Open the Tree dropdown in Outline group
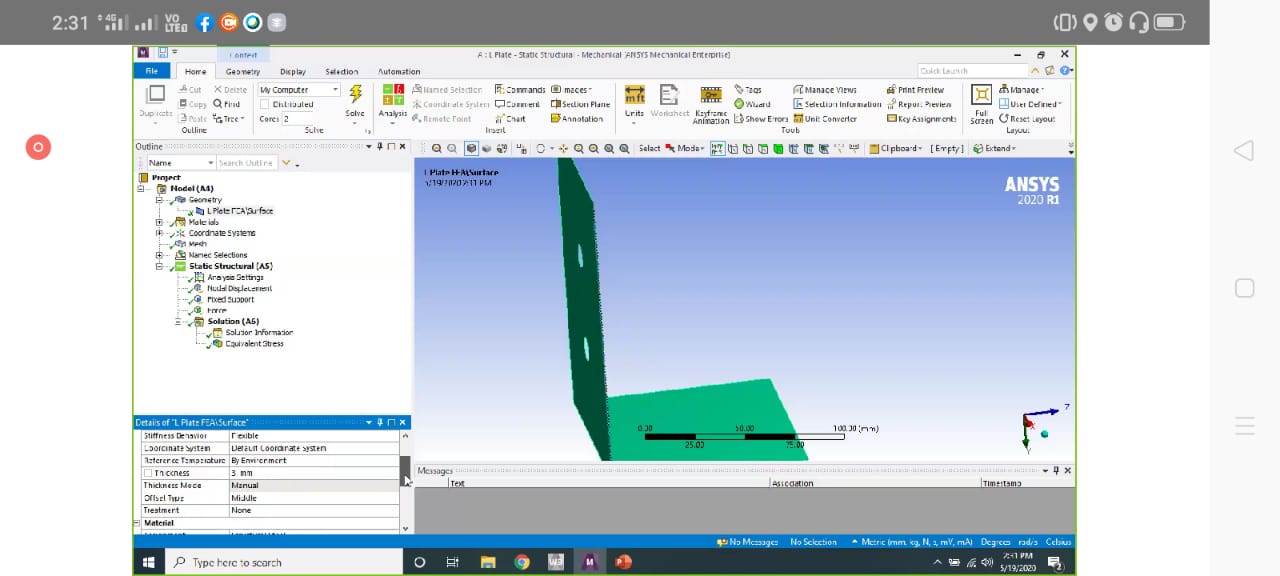Viewport: 1280px width, 576px height. (x=229, y=119)
